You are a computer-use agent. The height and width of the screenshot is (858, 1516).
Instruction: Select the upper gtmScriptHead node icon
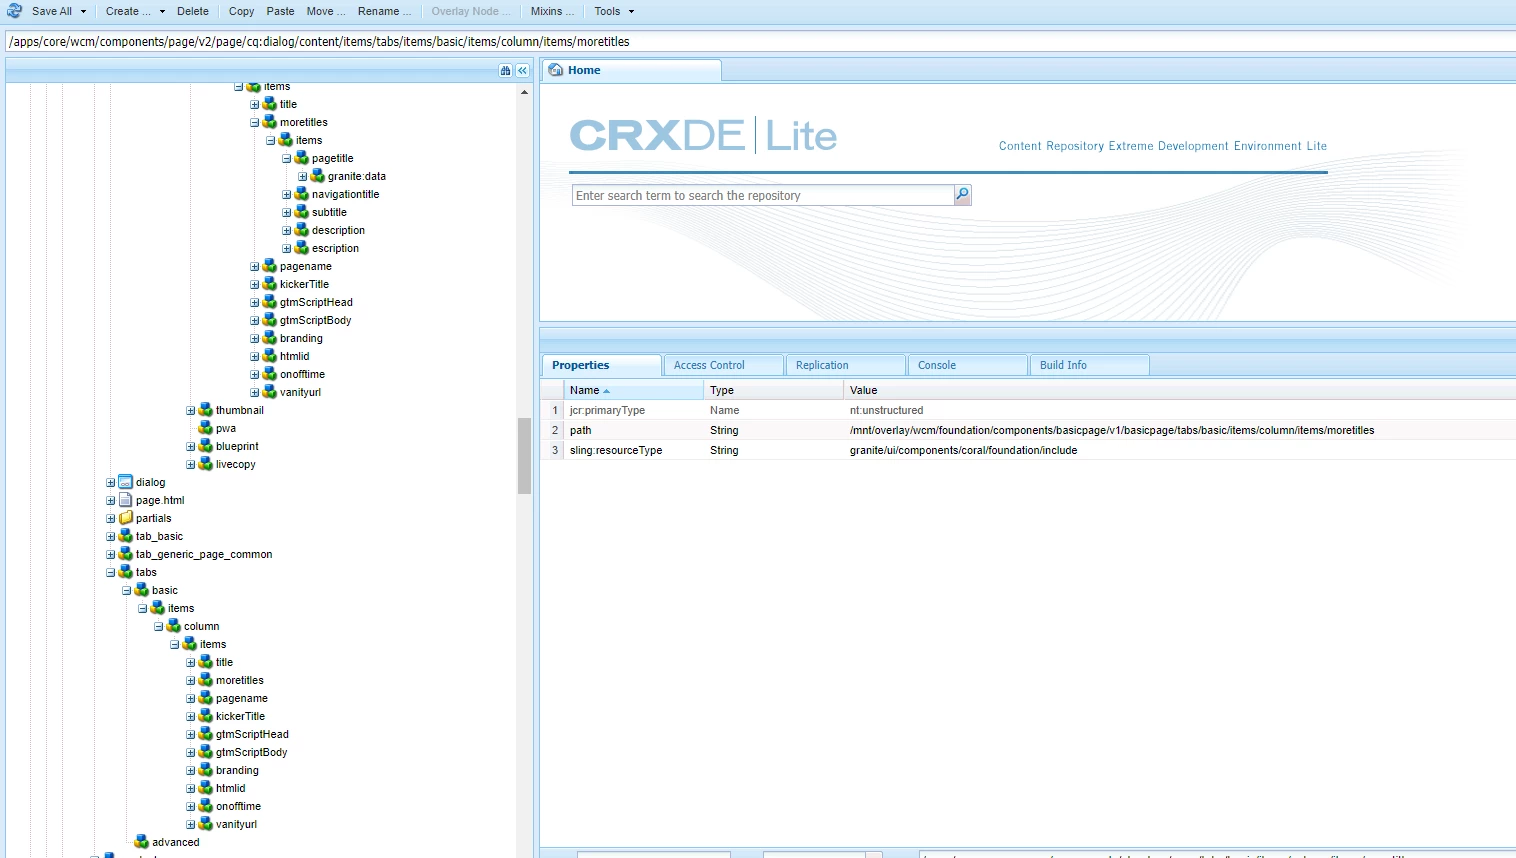269,302
